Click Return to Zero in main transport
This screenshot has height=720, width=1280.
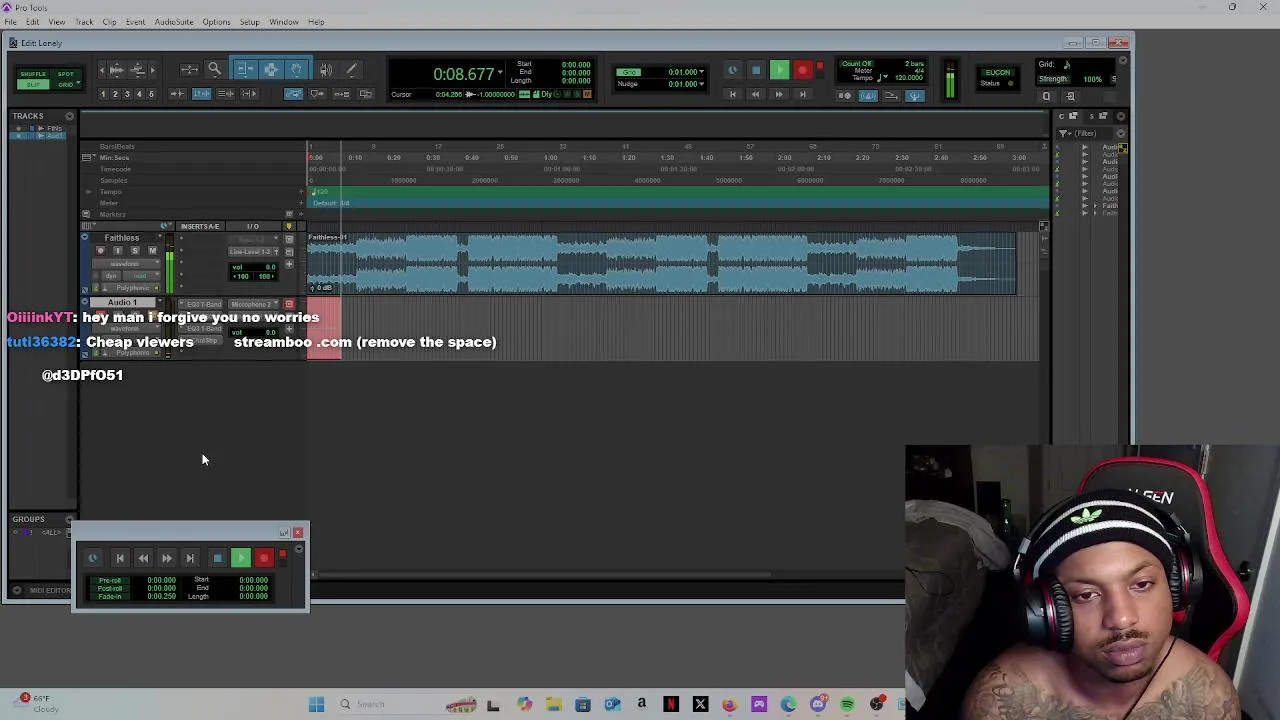(732, 94)
